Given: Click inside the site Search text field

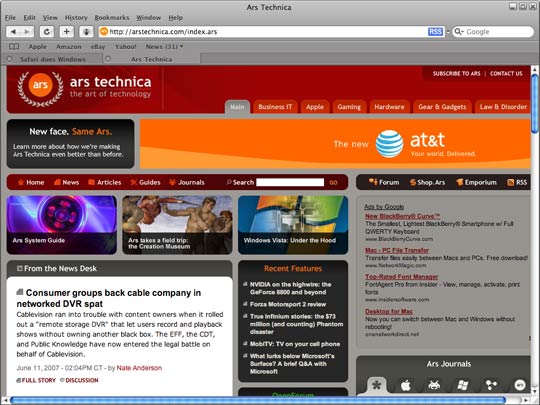Looking at the screenshot, I should pos(290,182).
